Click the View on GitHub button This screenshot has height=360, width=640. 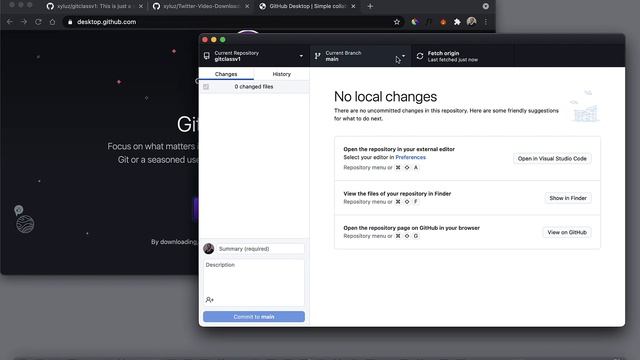click(x=567, y=232)
